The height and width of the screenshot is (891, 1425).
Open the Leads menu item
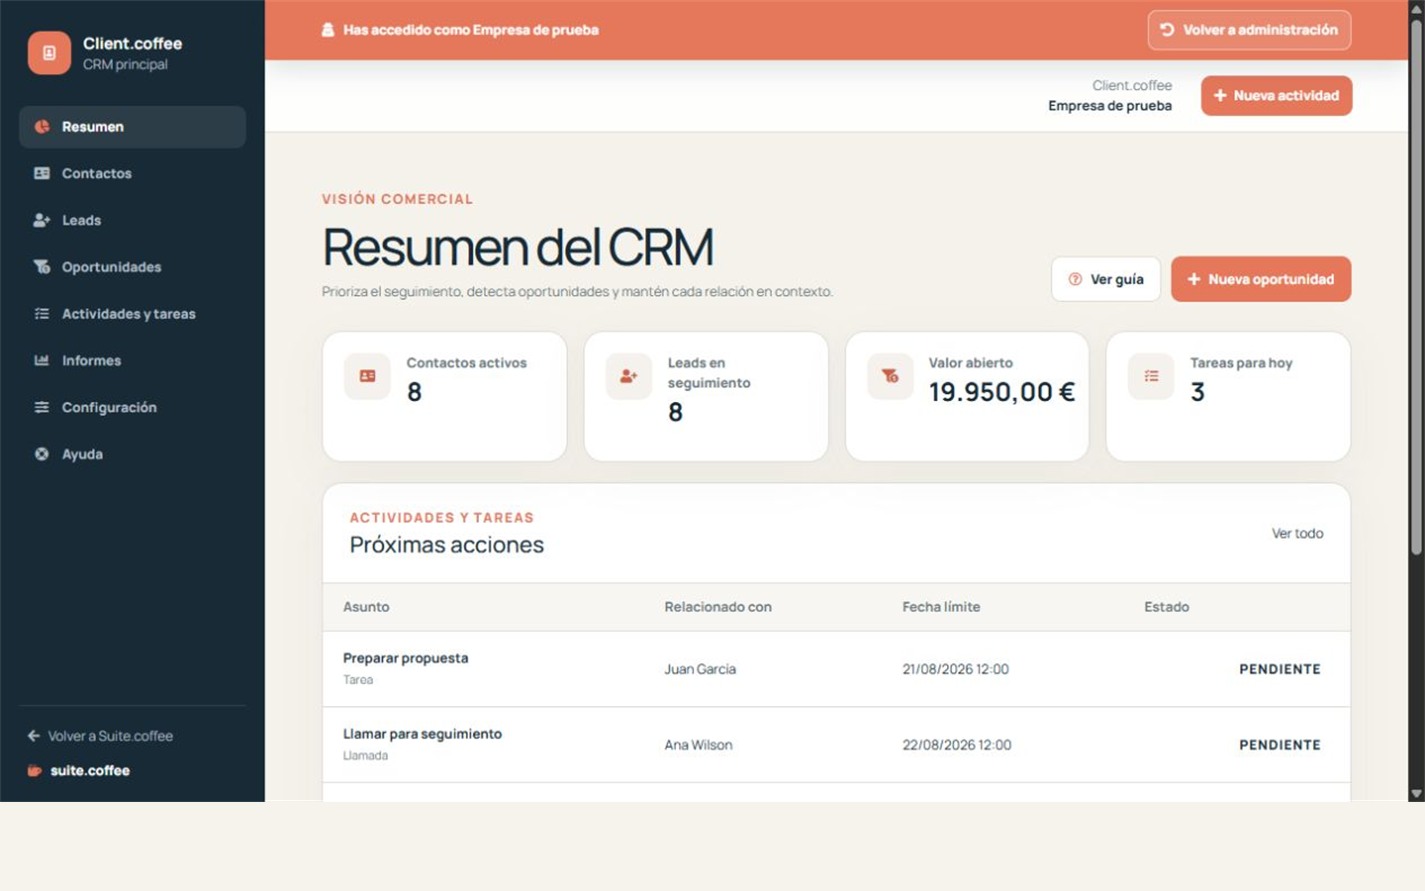point(132,220)
